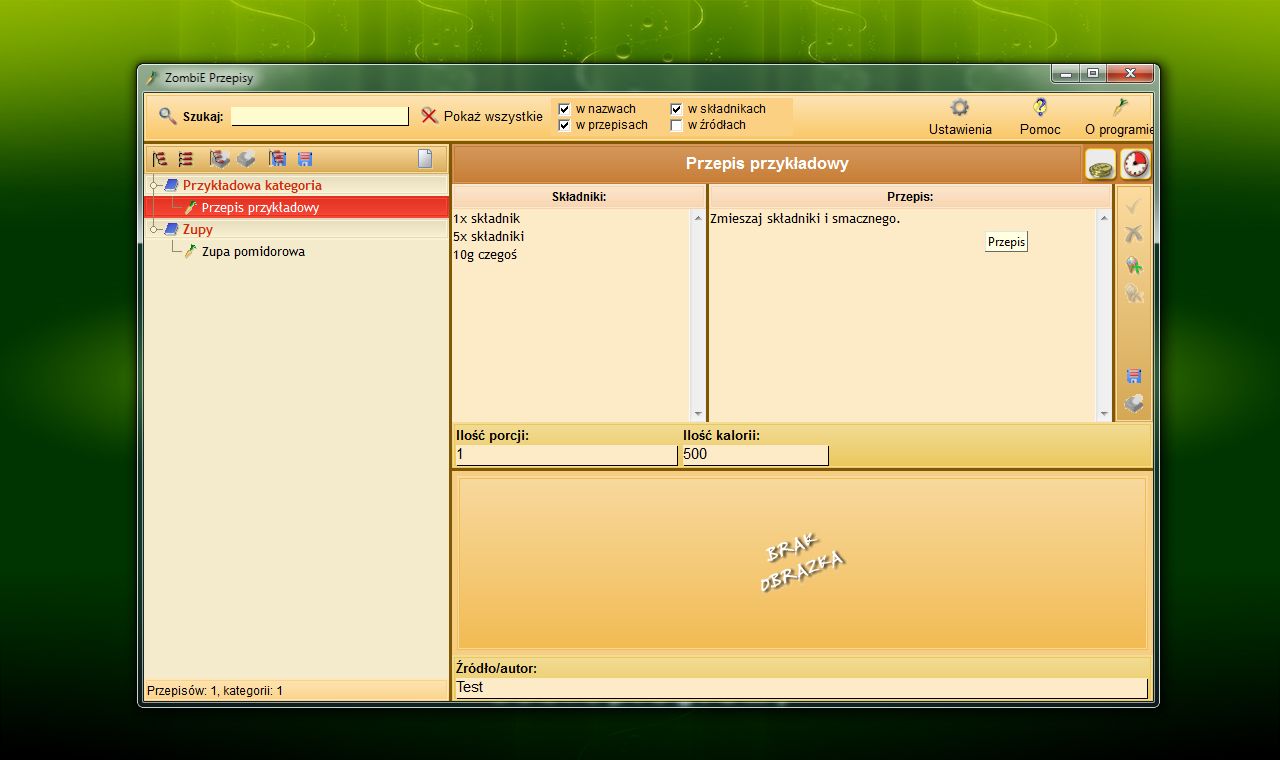1280x760 pixels.
Task: Click the grayed remove recipe icon
Action: pyautogui.click(x=1133, y=293)
